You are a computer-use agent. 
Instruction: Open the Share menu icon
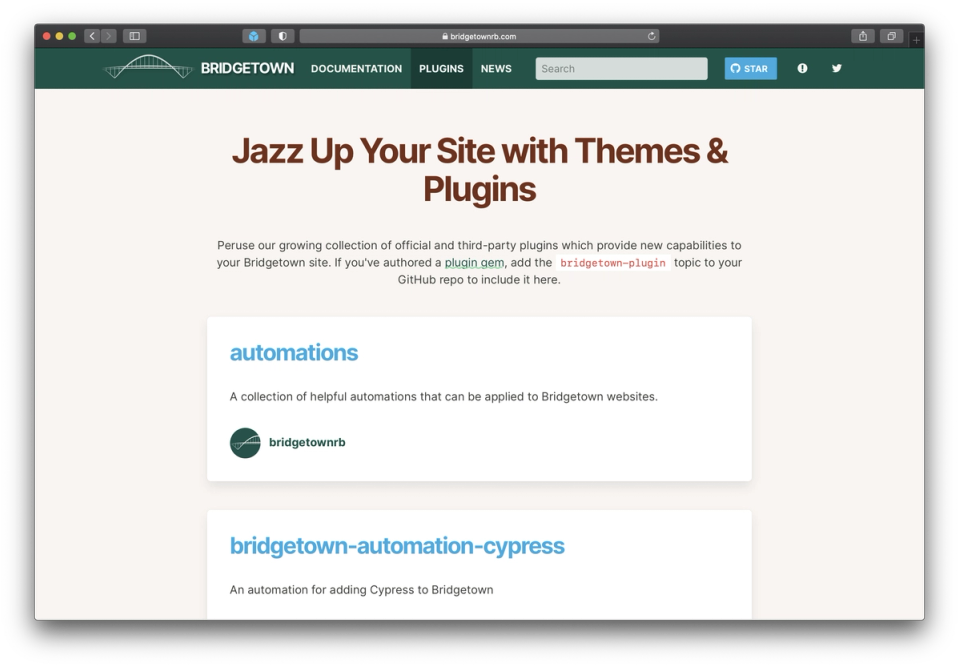click(x=863, y=36)
